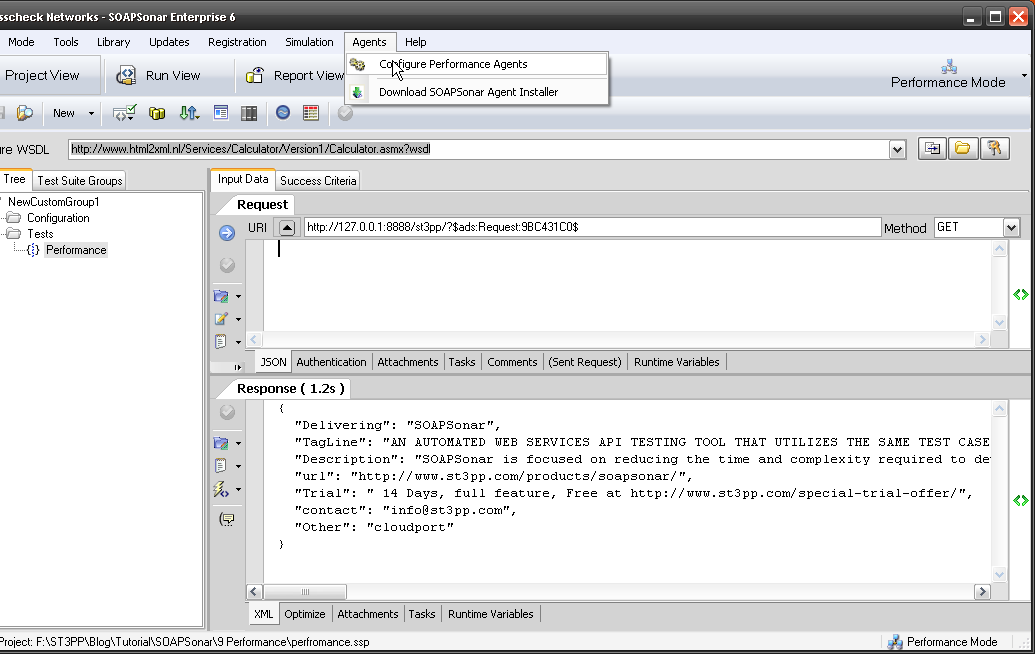Click the WSDL address input field
This screenshot has width=1035, height=654.
click(479, 149)
